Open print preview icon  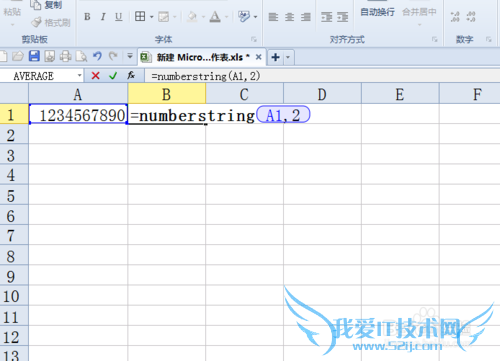[x=81, y=56]
